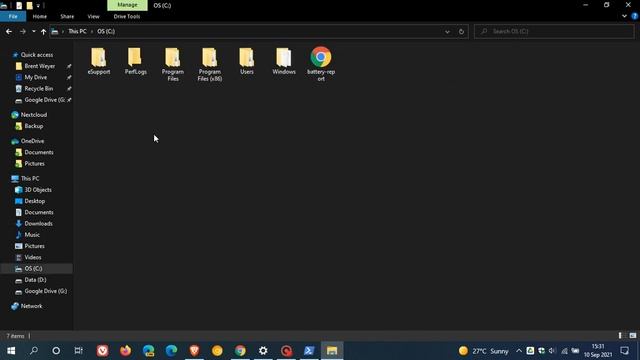
Task: Open Recycle Bin in Quick access
Action: (39, 89)
